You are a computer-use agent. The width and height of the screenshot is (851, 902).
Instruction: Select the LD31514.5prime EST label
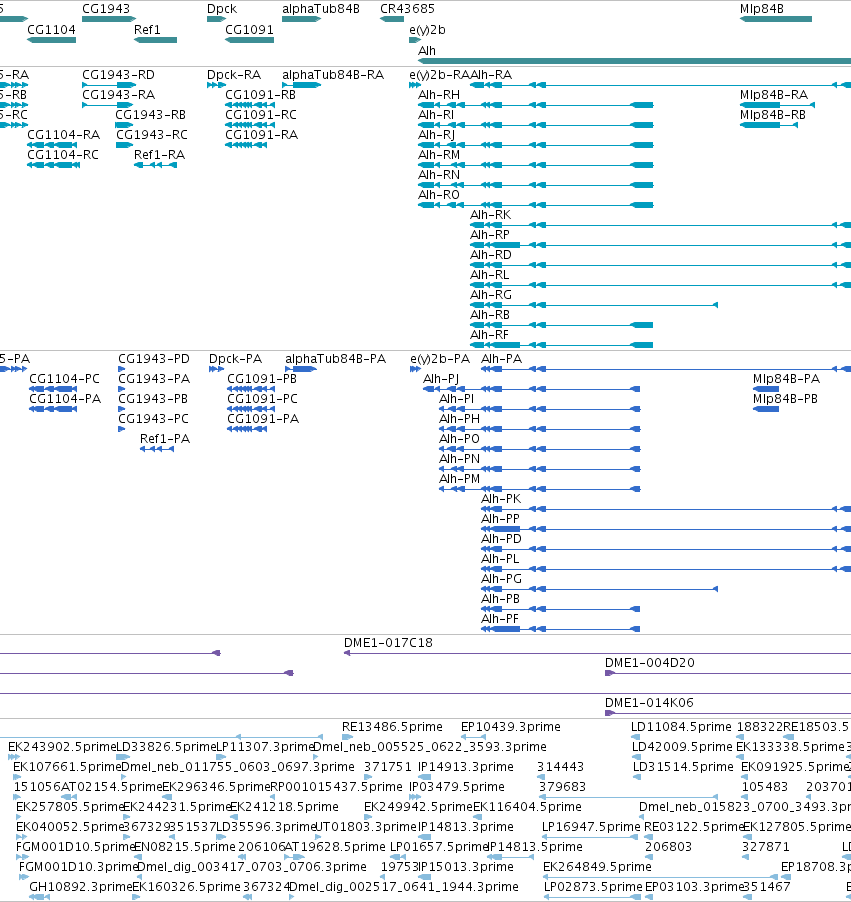pyautogui.click(x=683, y=766)
